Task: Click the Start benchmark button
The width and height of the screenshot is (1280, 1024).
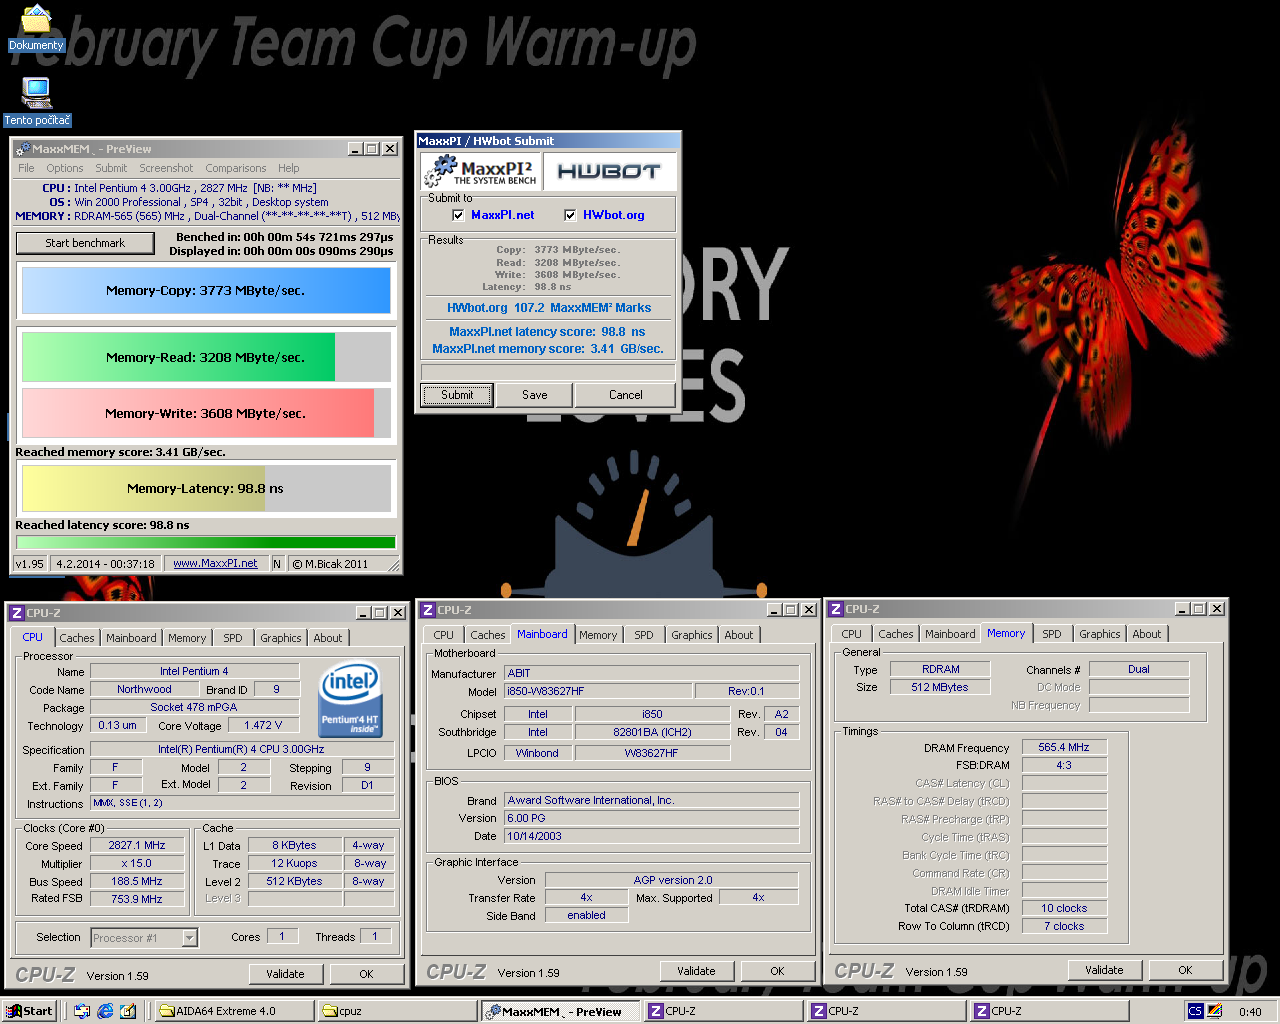Action: pos(85,243)
